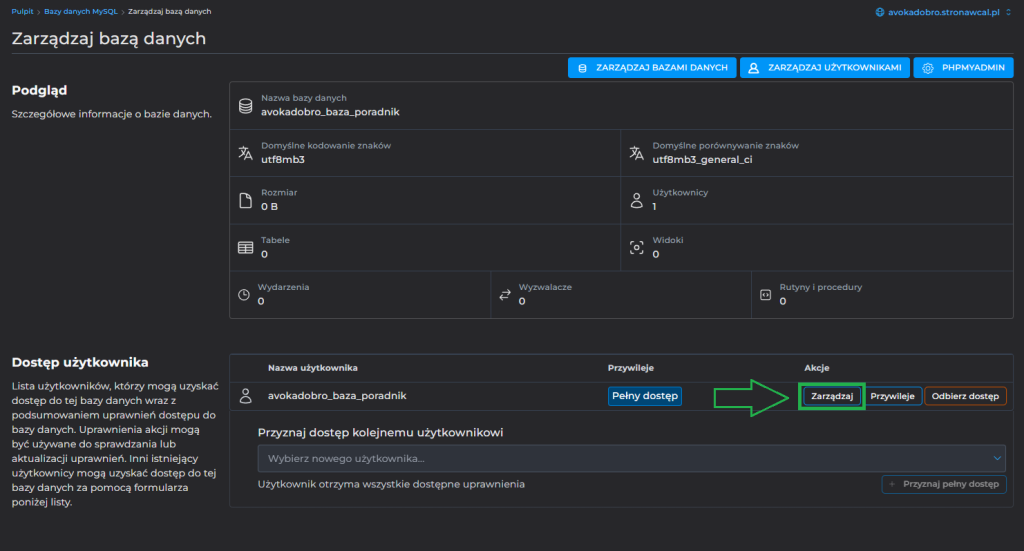Click the user icon next to avokadobro_baza_poradnik
This screenshot has width=1024, height=551.
pyautogui.click(x=245, y=396)
